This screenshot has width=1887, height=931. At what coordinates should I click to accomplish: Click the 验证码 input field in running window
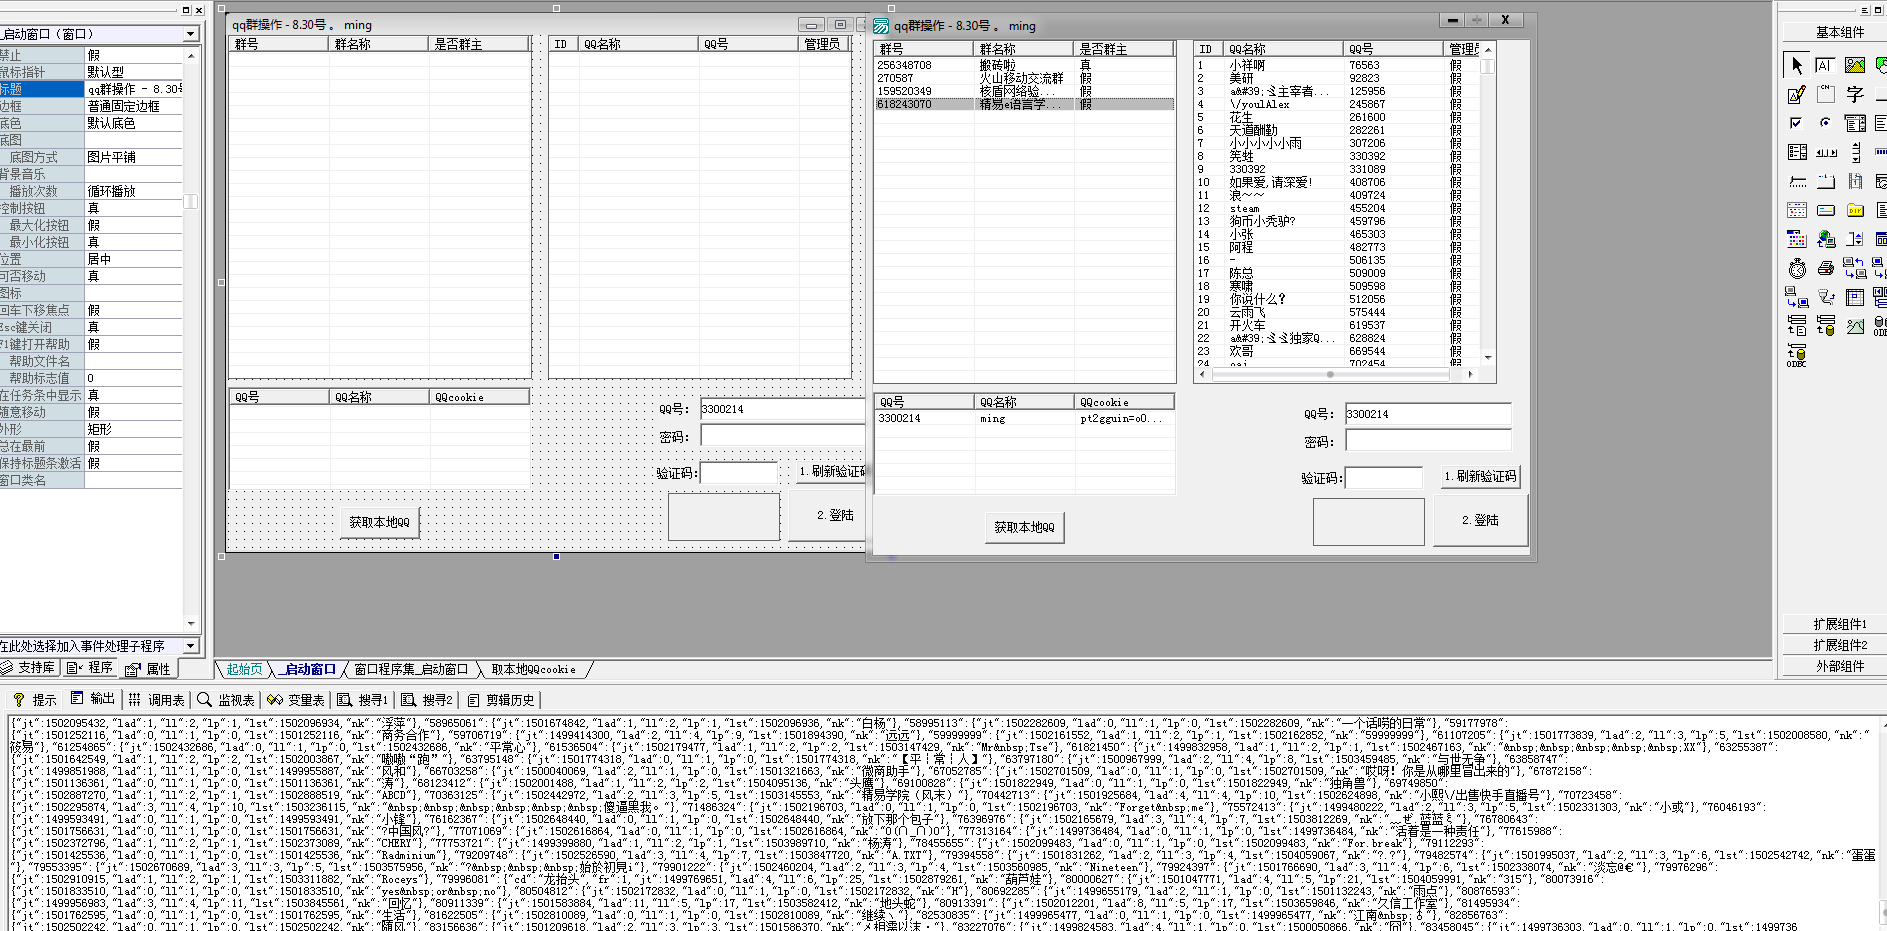(1383, 478)
